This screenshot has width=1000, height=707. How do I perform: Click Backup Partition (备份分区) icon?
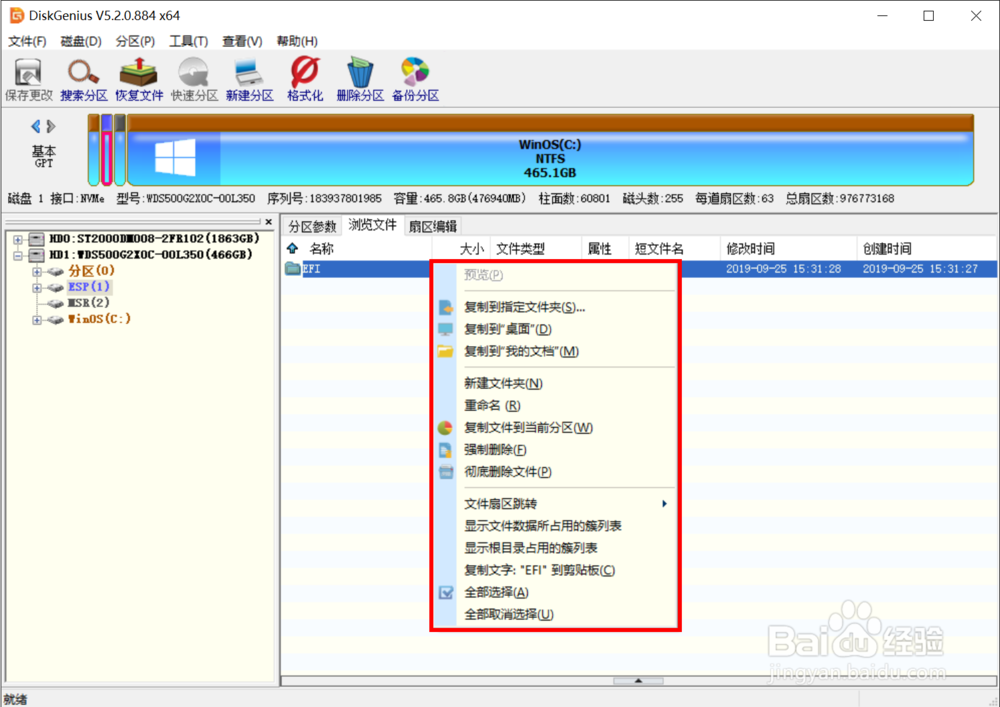click(x=415, y=79)
